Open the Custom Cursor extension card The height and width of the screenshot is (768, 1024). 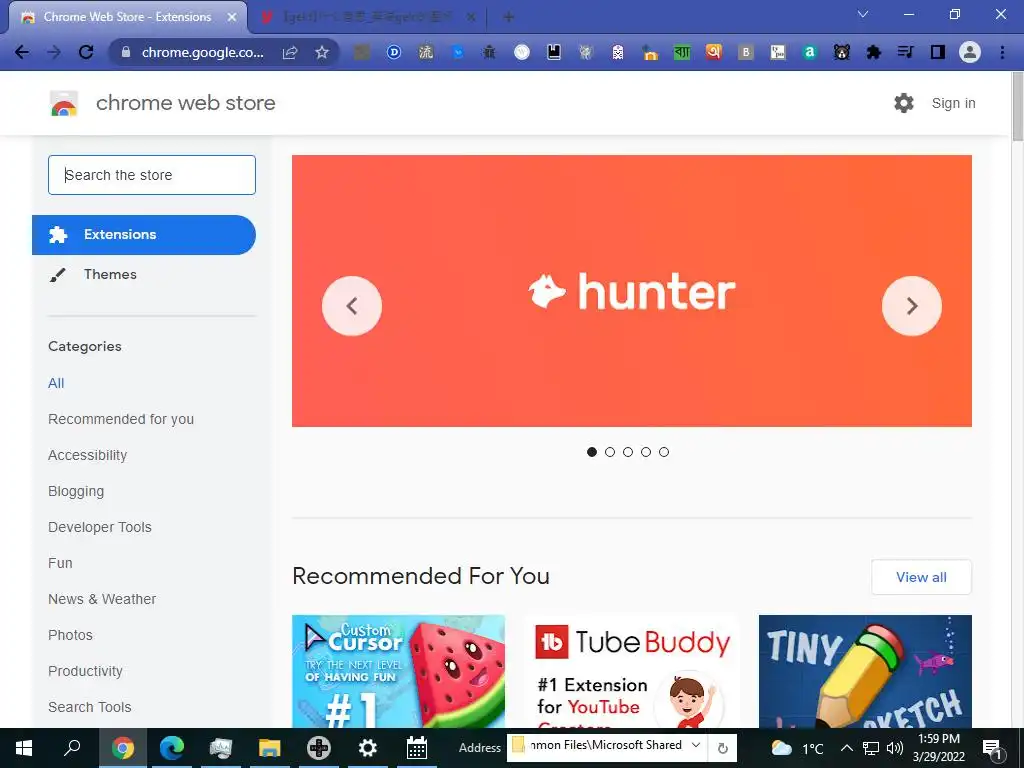coord(398,671)
